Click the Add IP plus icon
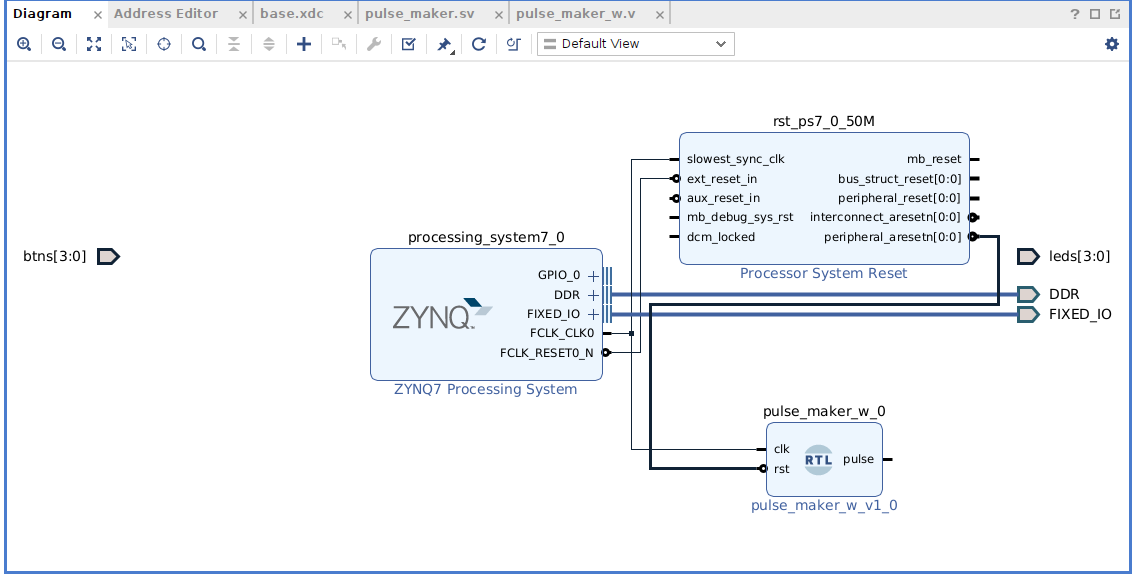The height and width of the screenshot is (575, 1135). [304, 44]
